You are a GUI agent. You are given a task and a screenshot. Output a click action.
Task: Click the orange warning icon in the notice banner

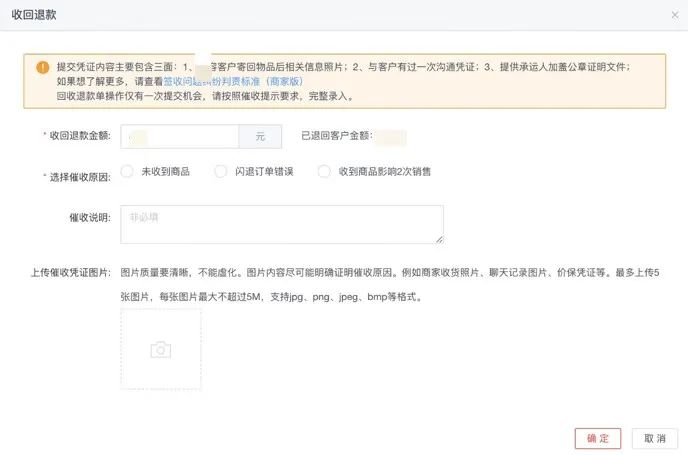pyautogui.click(x=42, y=67)
